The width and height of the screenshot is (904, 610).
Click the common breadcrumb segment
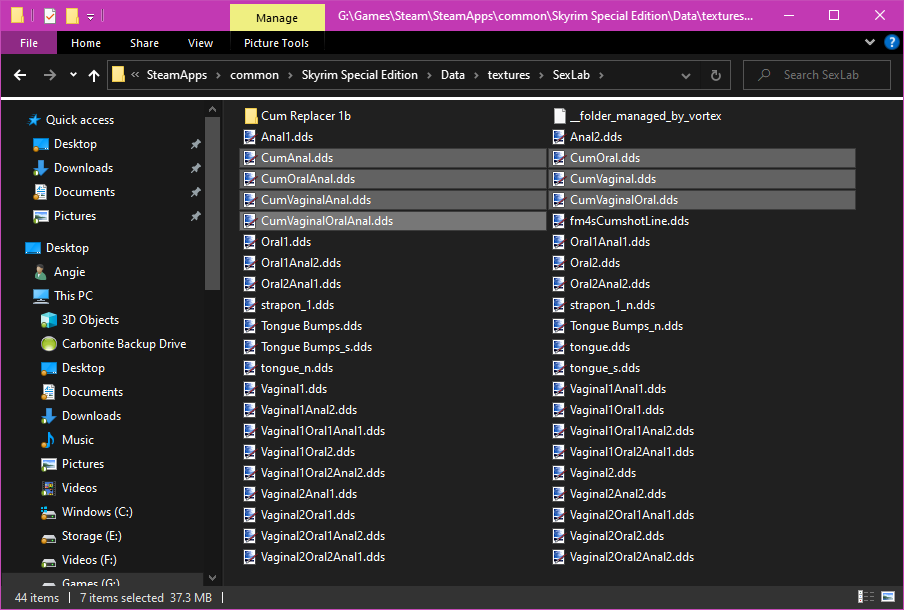[x=254, y=75]
